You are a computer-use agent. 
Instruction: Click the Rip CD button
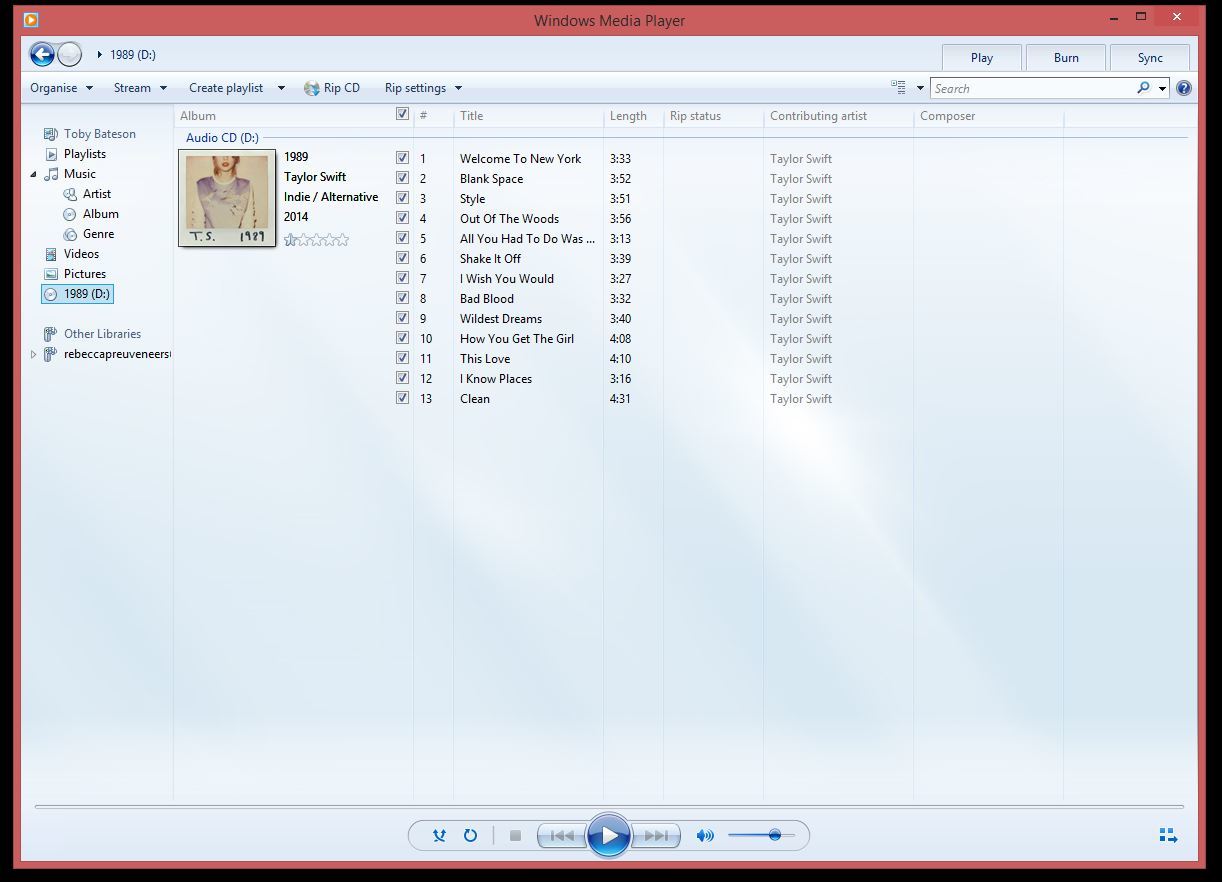(x=332, y=88)
